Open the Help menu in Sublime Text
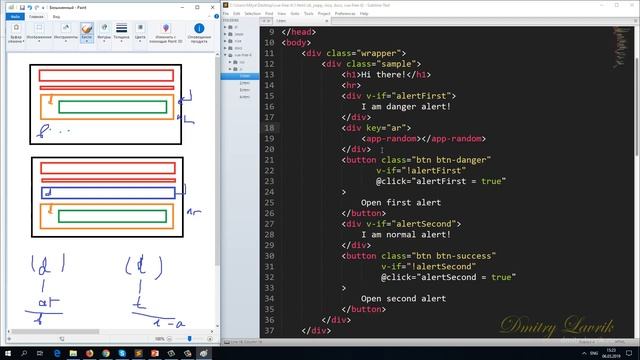Viewport: 640px width, 360px height. coord(364,13)
